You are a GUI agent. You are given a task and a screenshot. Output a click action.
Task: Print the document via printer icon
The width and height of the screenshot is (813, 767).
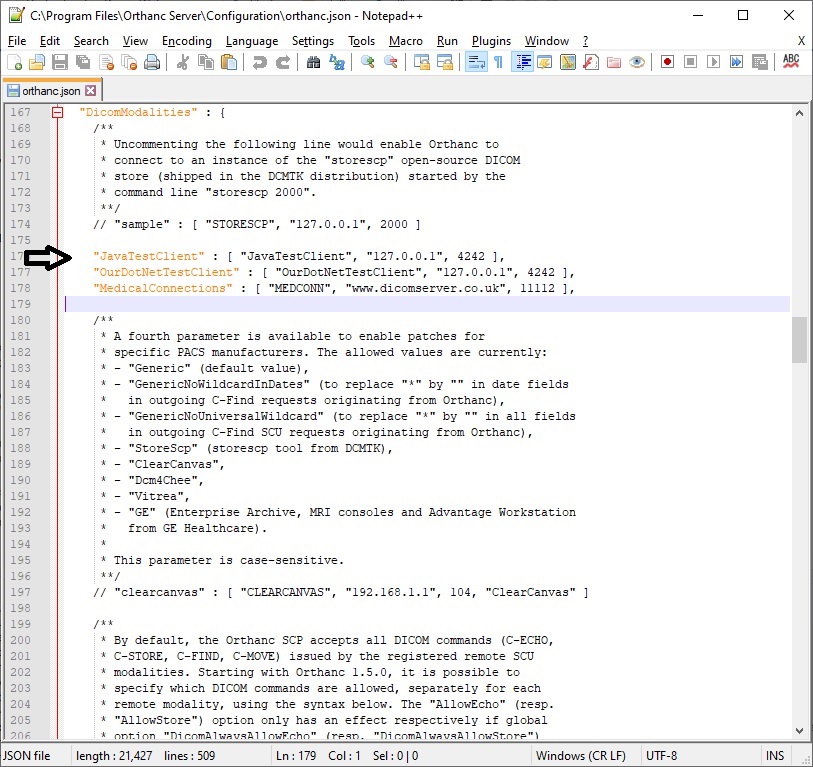(153, 61)
